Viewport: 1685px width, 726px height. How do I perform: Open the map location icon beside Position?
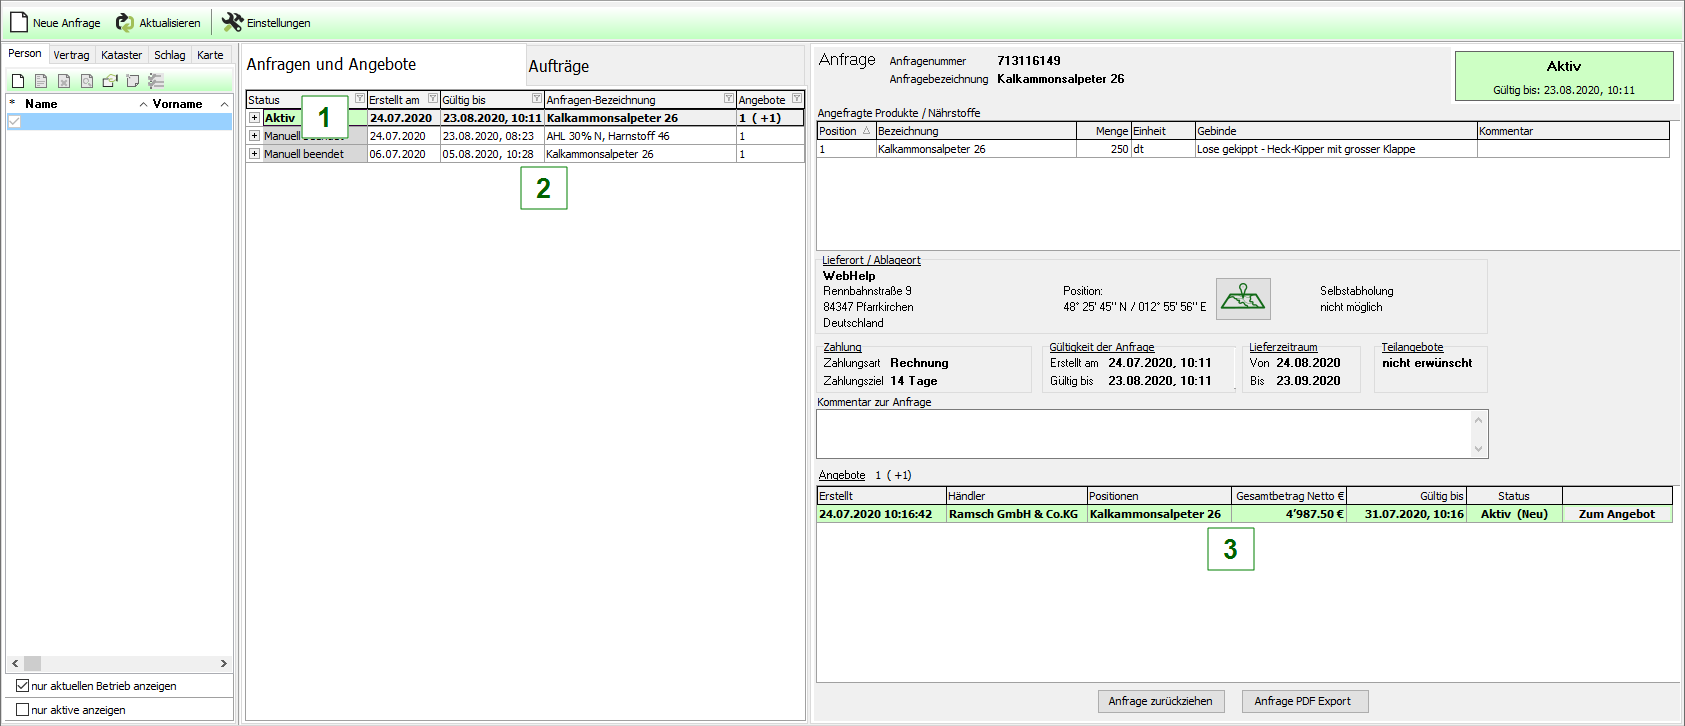[x=1243, y=298]
